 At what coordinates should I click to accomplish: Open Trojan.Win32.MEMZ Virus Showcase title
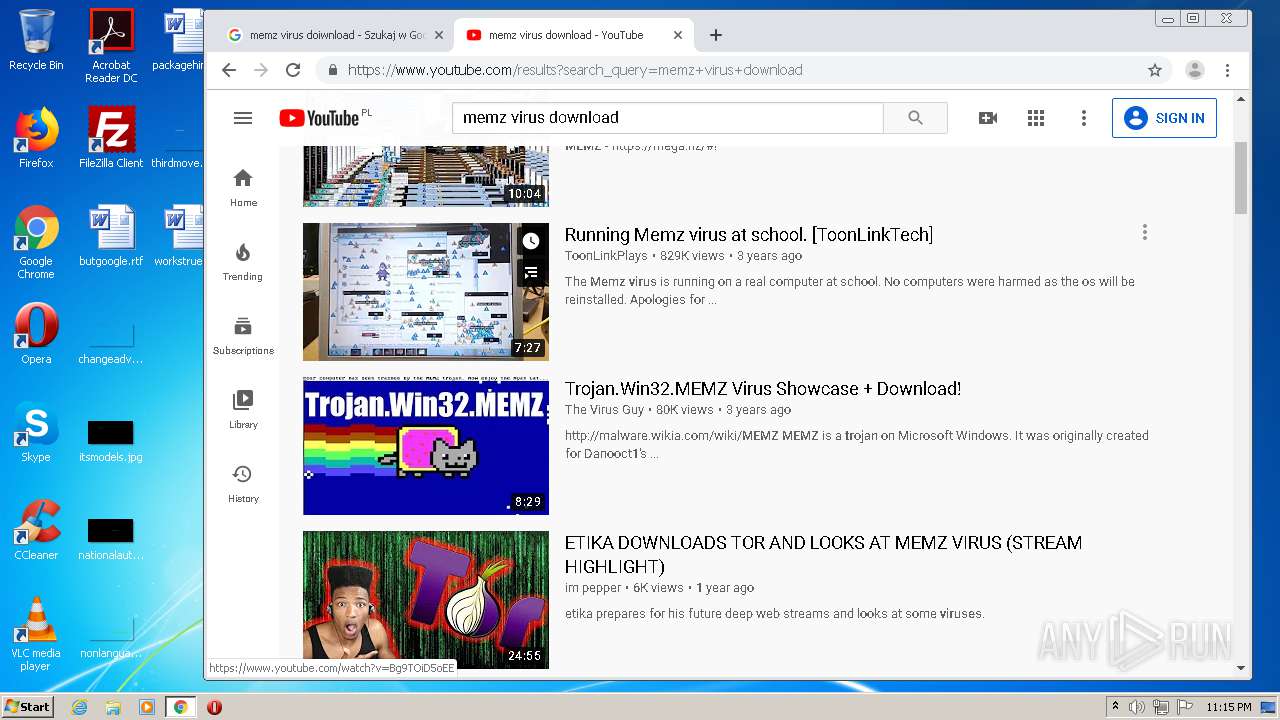763,389
